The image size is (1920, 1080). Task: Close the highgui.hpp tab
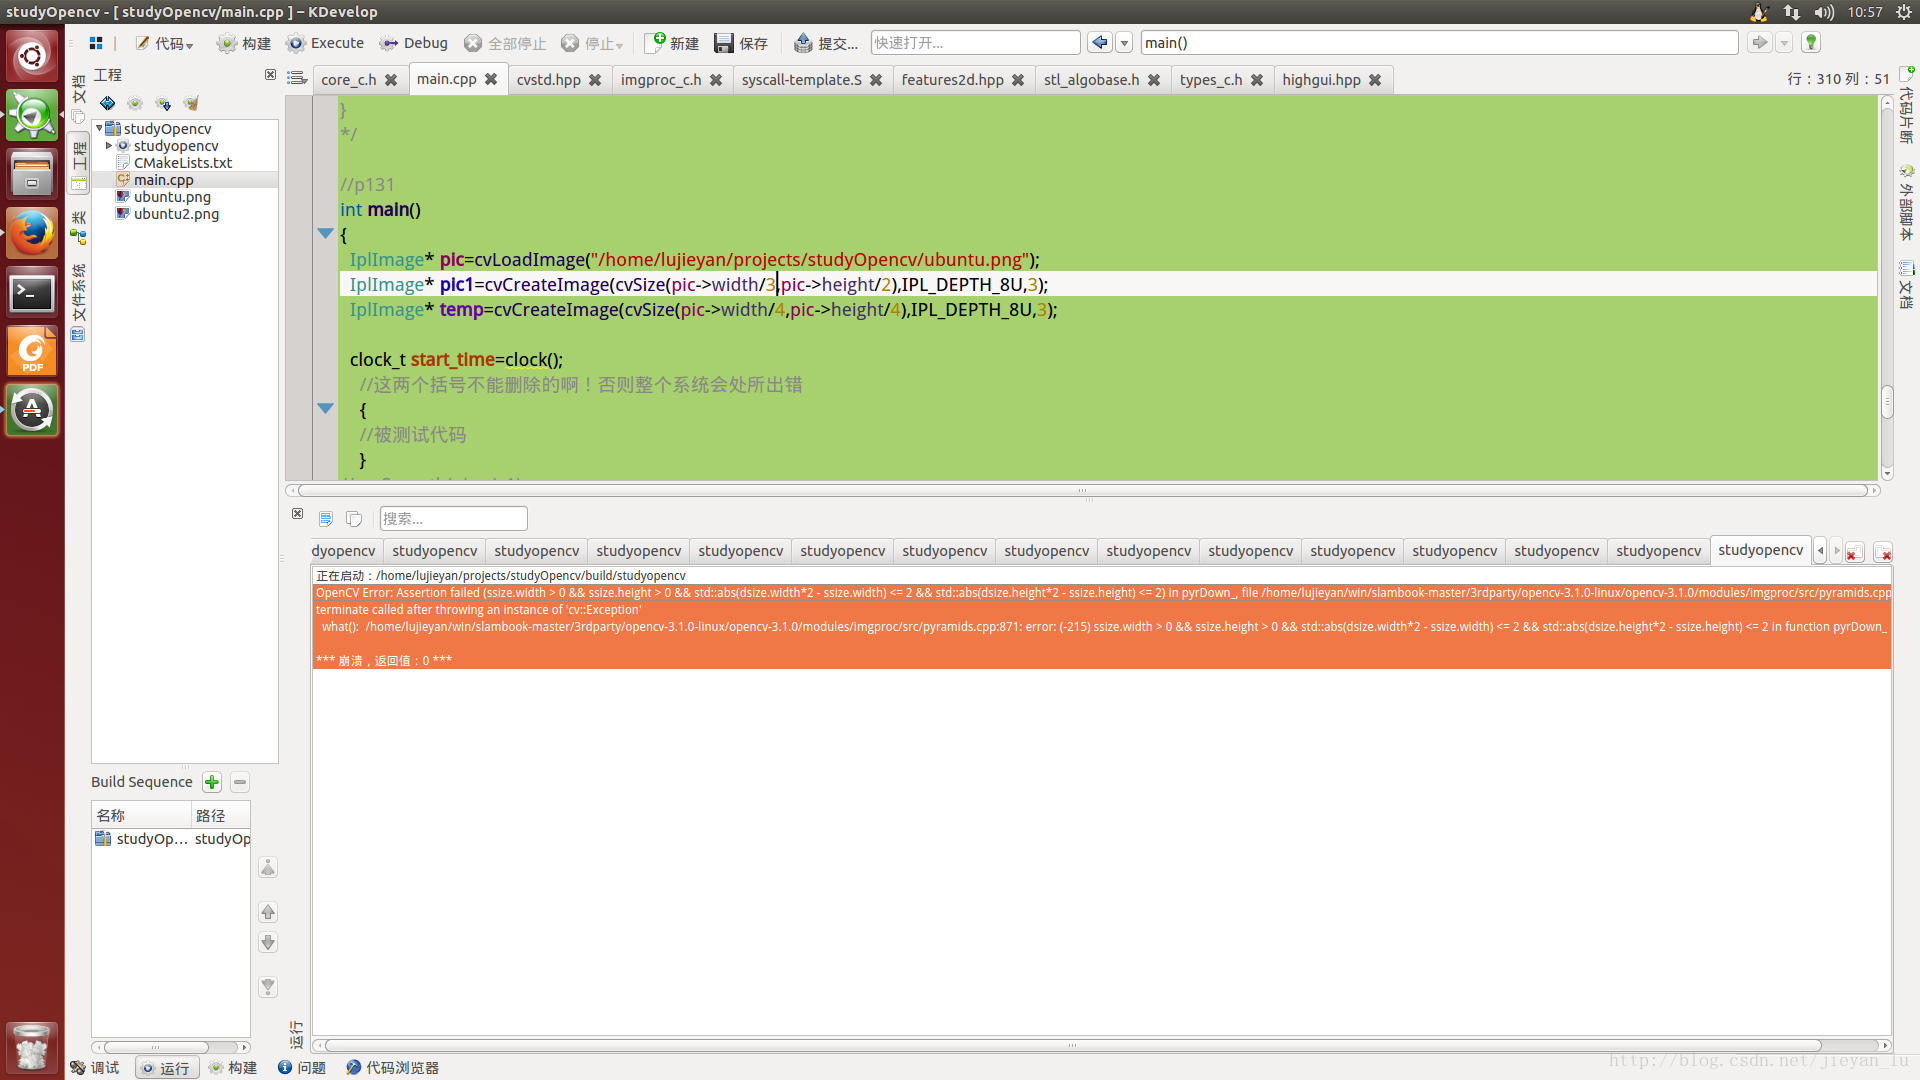click(x=1375, y=79)
